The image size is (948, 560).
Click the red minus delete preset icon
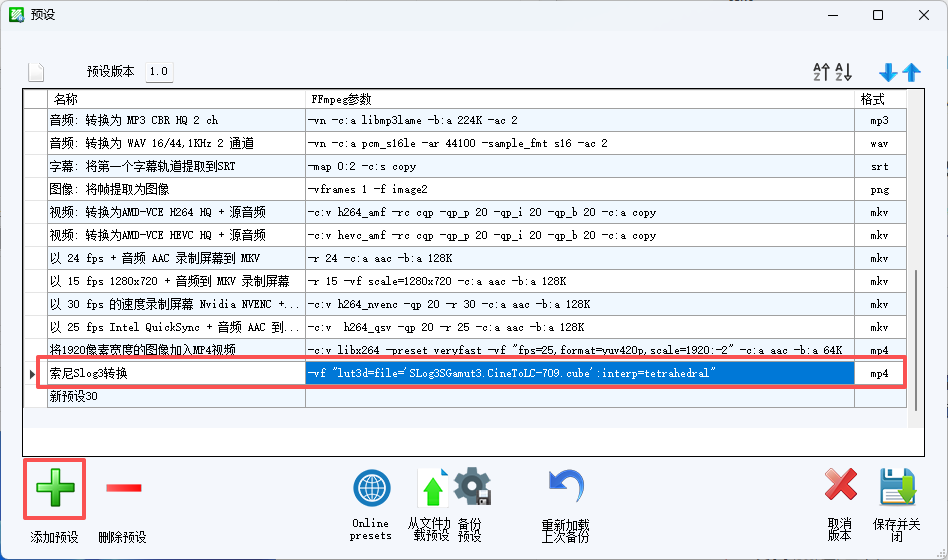123,487
